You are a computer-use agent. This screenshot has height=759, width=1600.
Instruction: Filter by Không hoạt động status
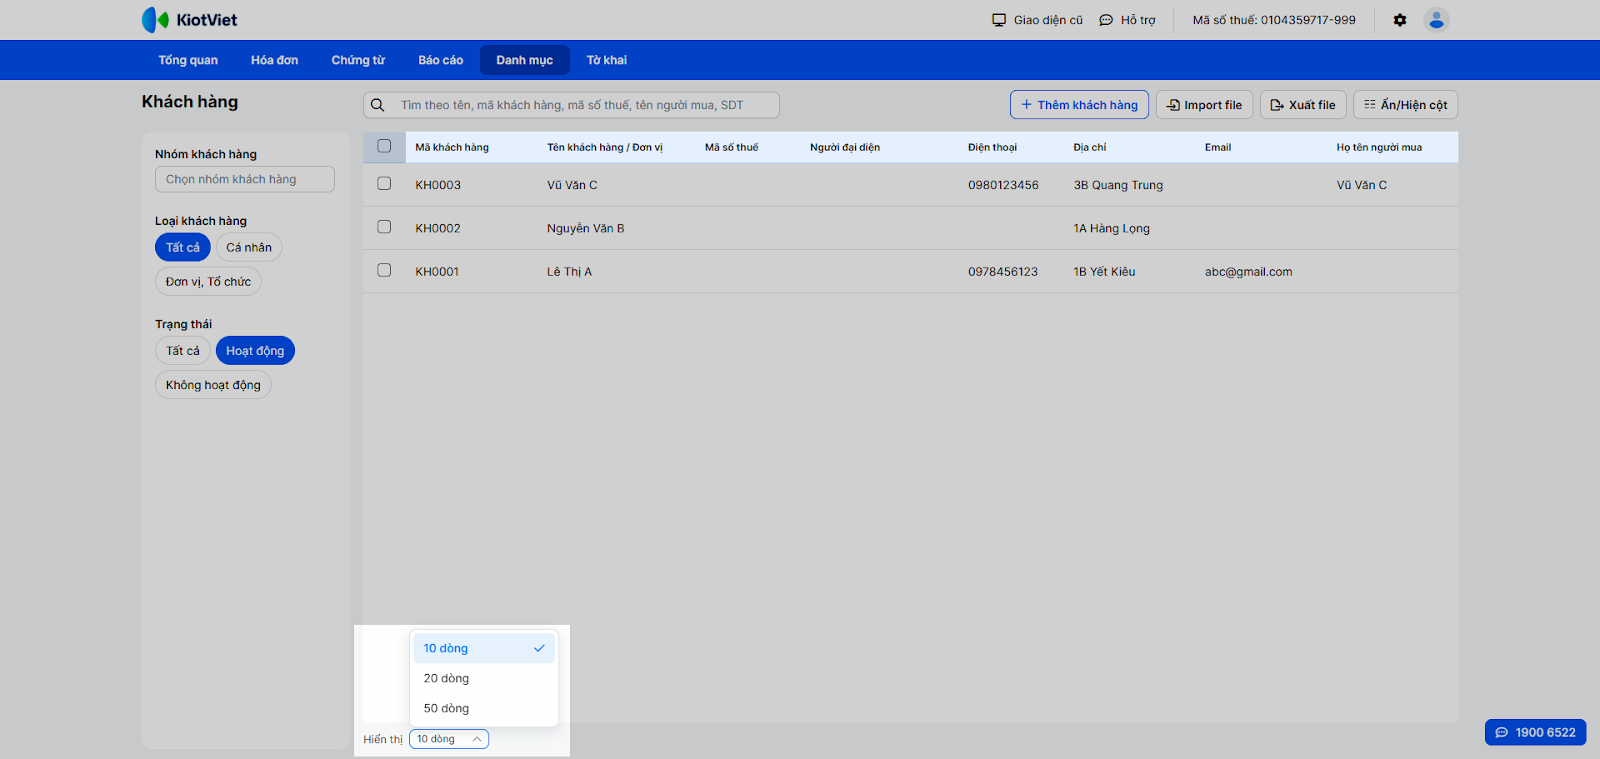pos(213,385)
